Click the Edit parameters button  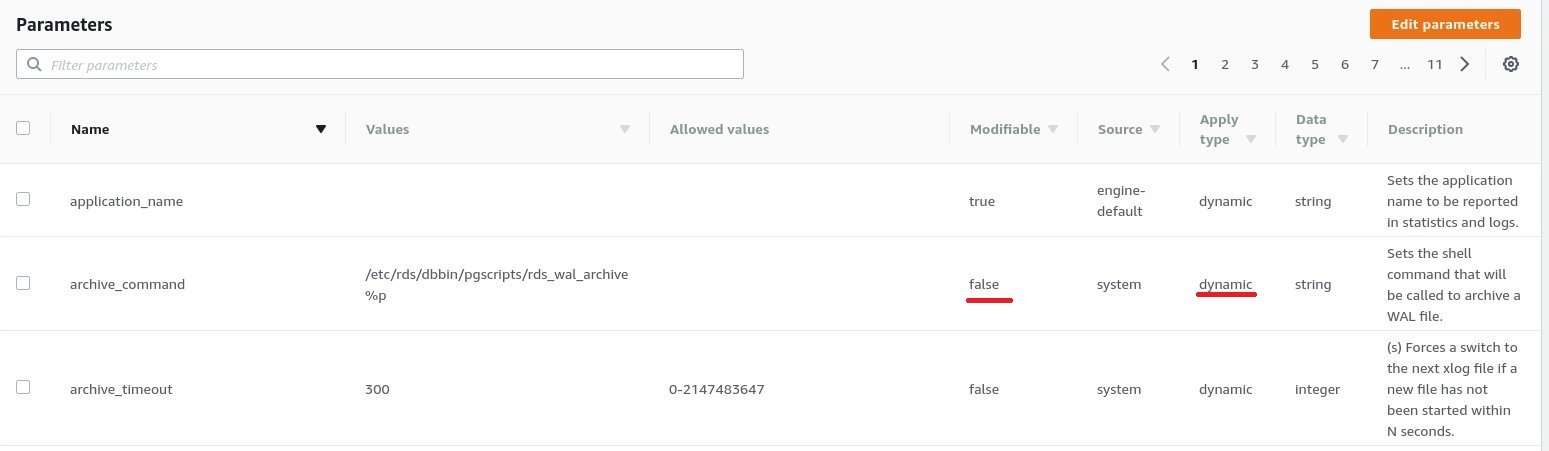(x=1445, y=24)
